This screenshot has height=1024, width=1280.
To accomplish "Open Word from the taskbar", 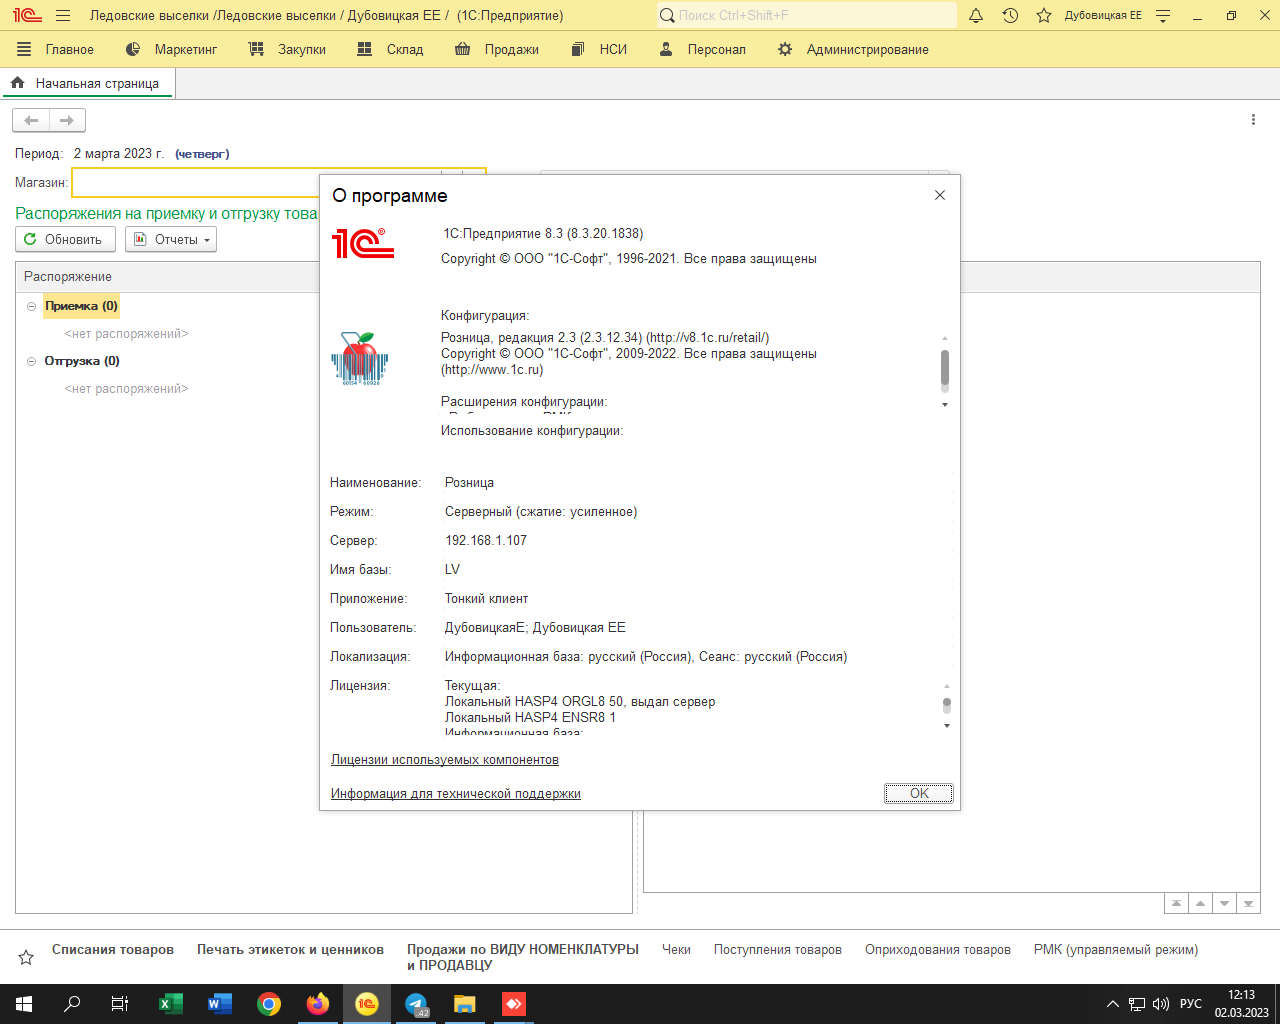I will 220,1004.
